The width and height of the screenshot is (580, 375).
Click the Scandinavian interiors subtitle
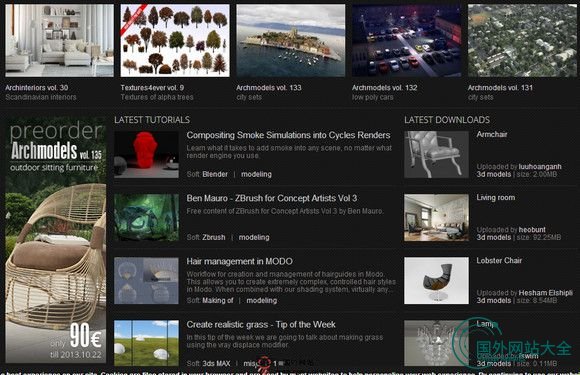coord(41,97)
